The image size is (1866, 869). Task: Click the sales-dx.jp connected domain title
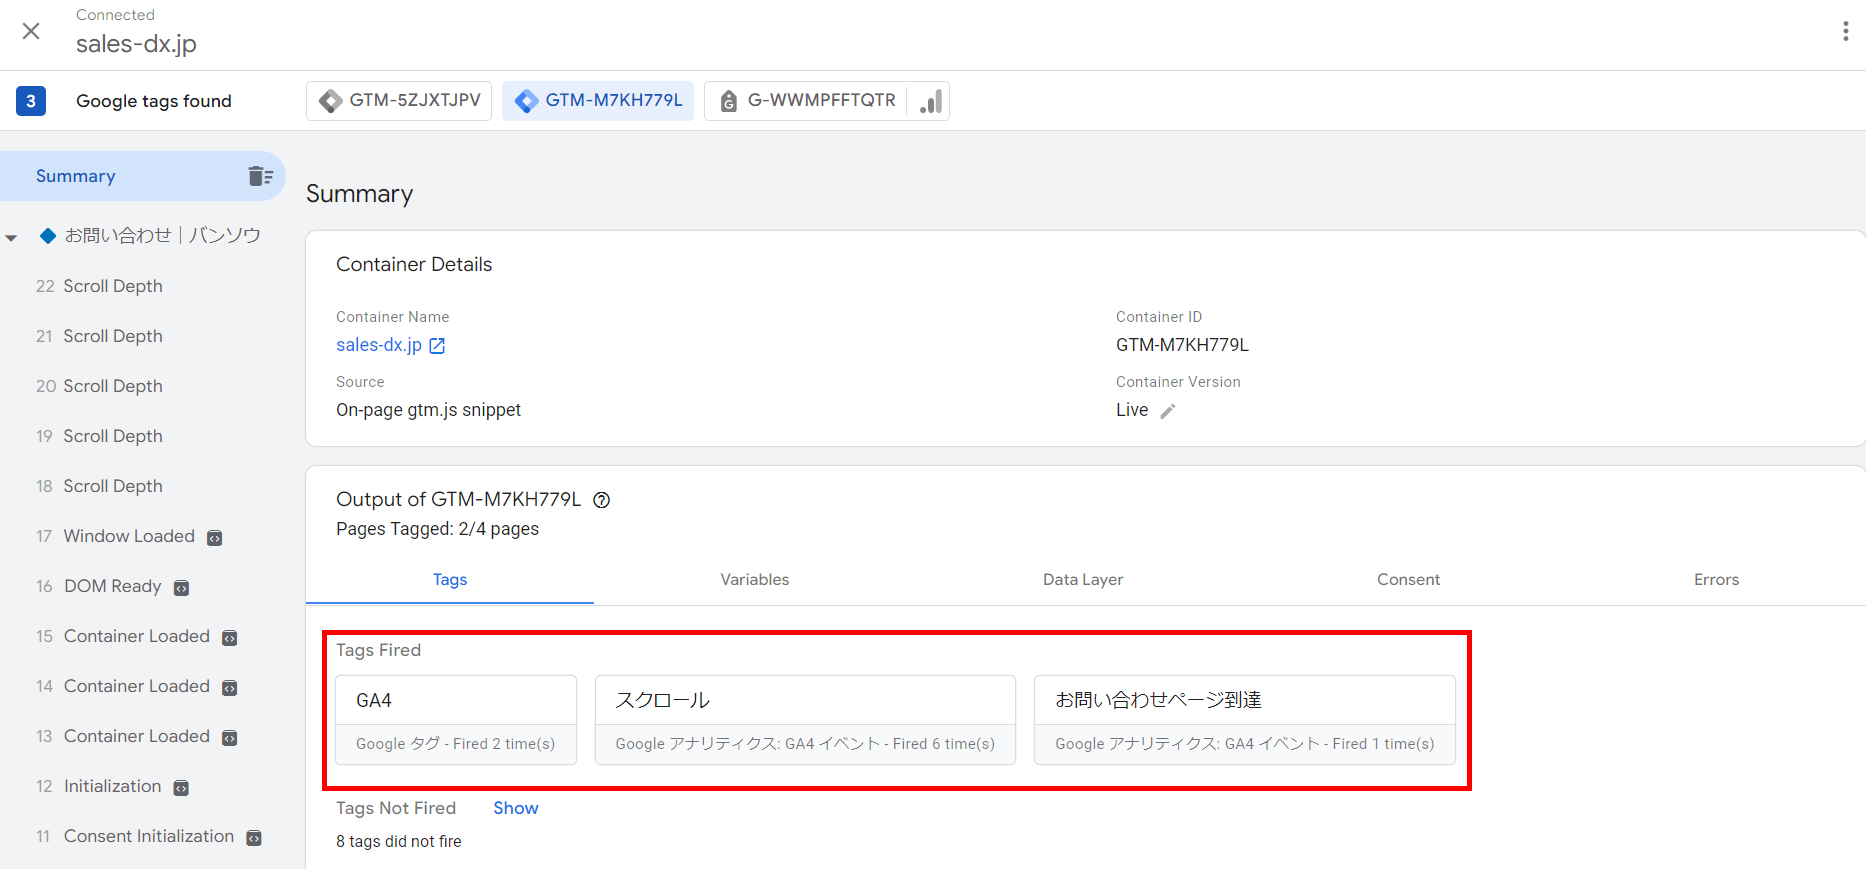(136, 44)
